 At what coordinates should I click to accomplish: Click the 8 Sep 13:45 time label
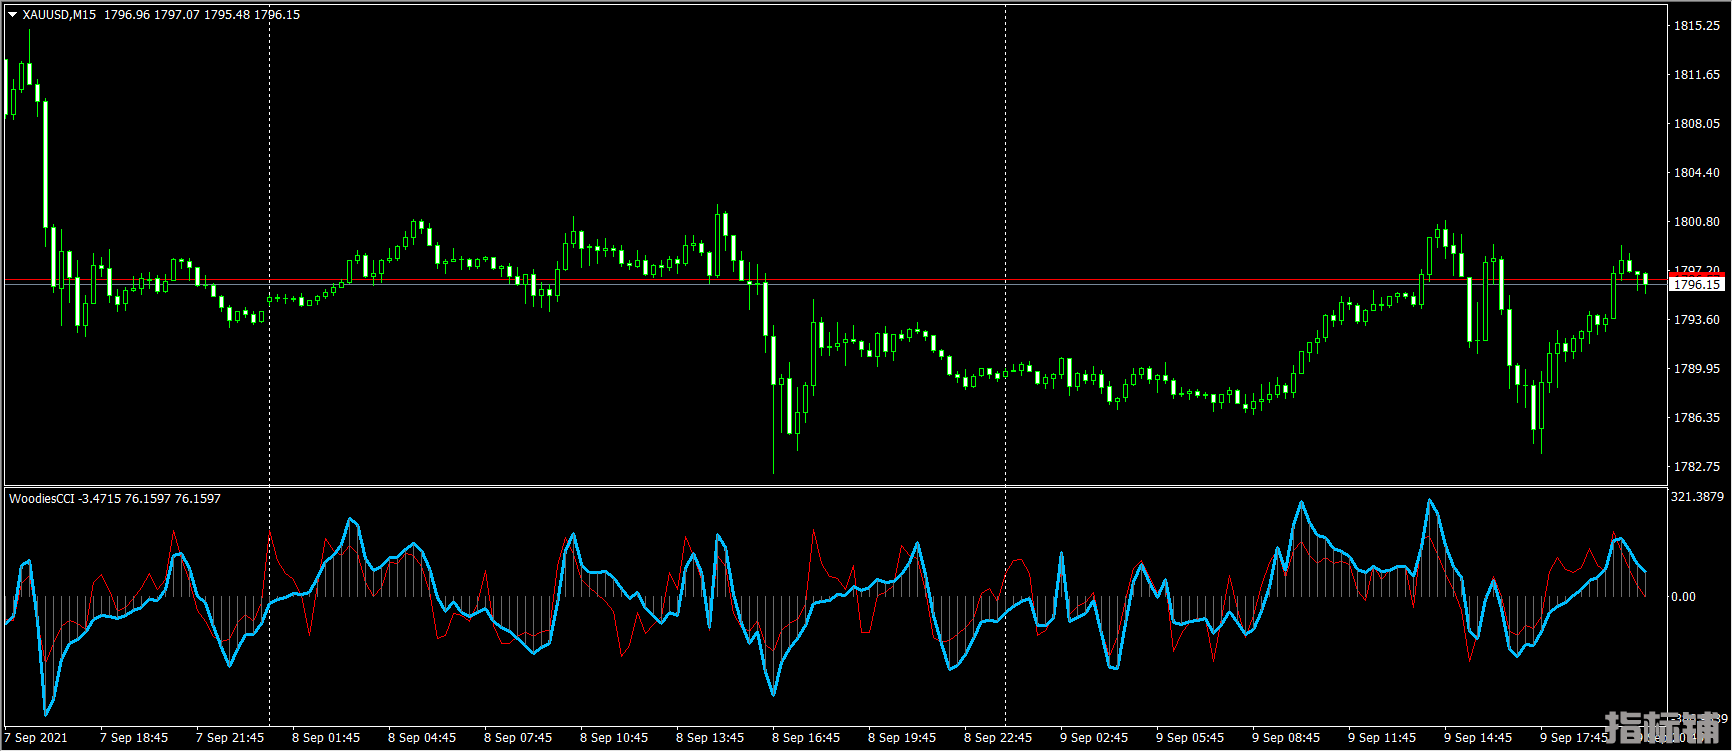click(x=710, y=738)
